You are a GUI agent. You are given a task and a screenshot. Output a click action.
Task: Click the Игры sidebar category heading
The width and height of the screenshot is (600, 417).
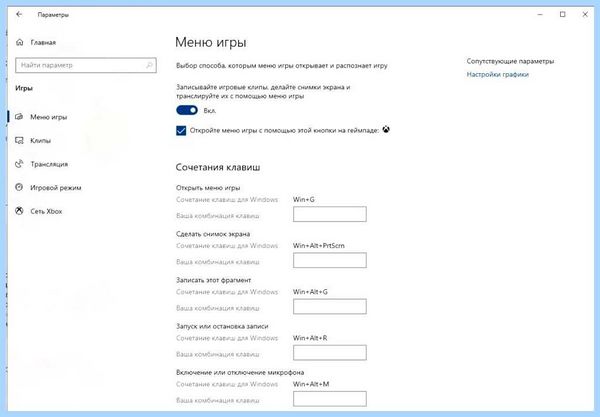coord(24,88)
